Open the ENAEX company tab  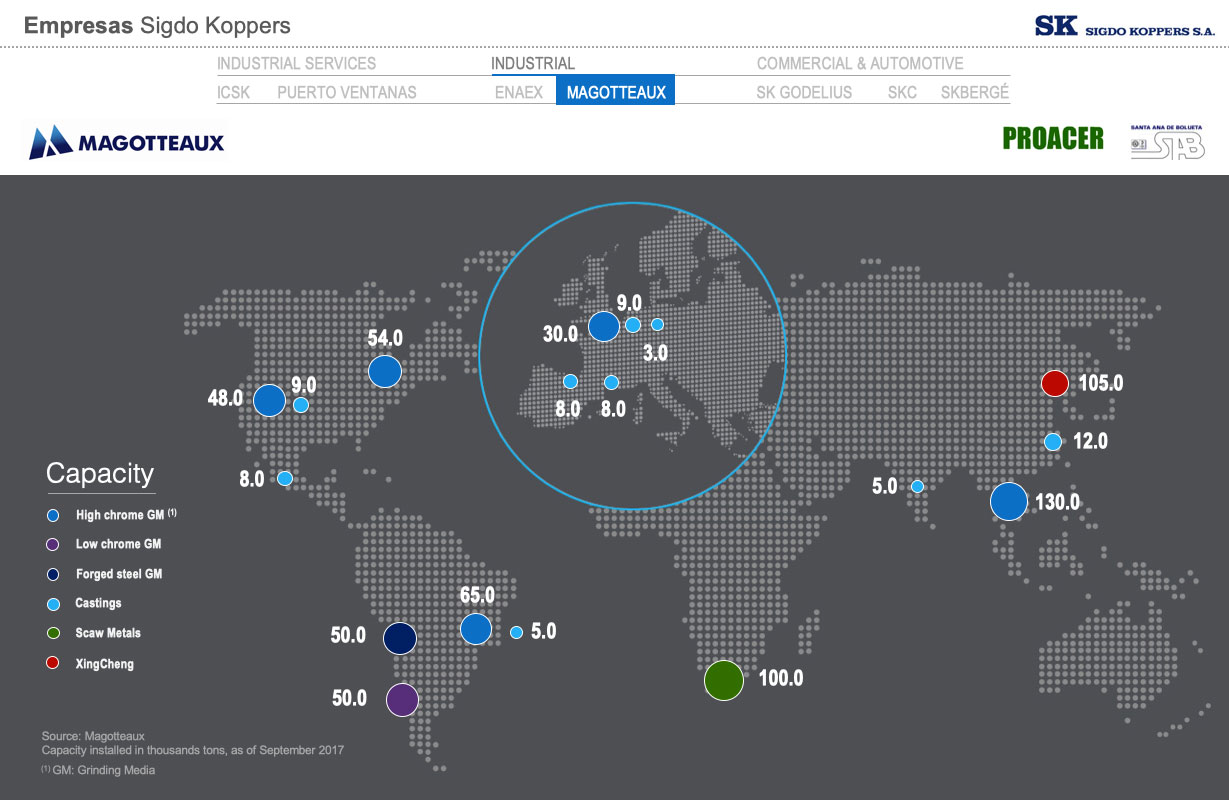click(519, 93)
